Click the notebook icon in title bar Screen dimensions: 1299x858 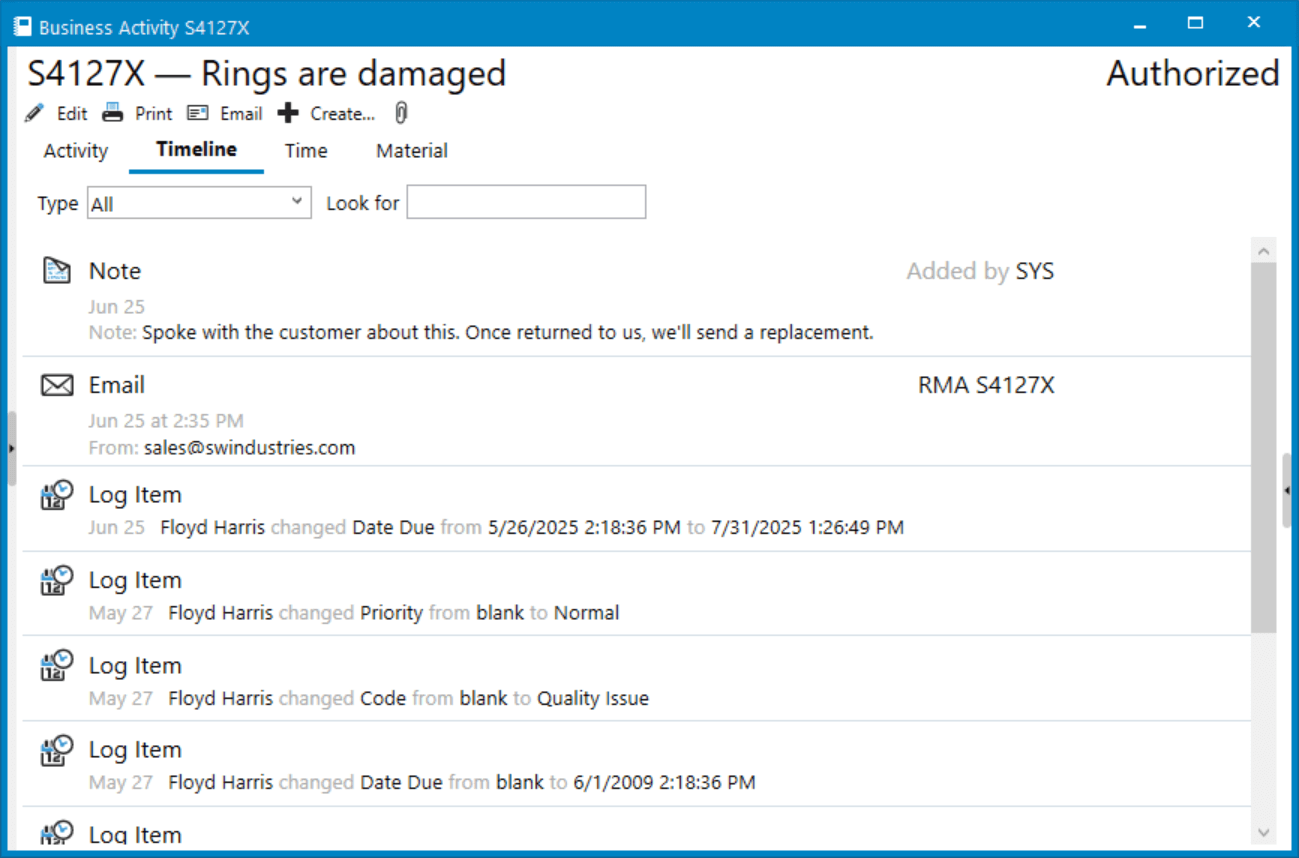tap(22, 26)
